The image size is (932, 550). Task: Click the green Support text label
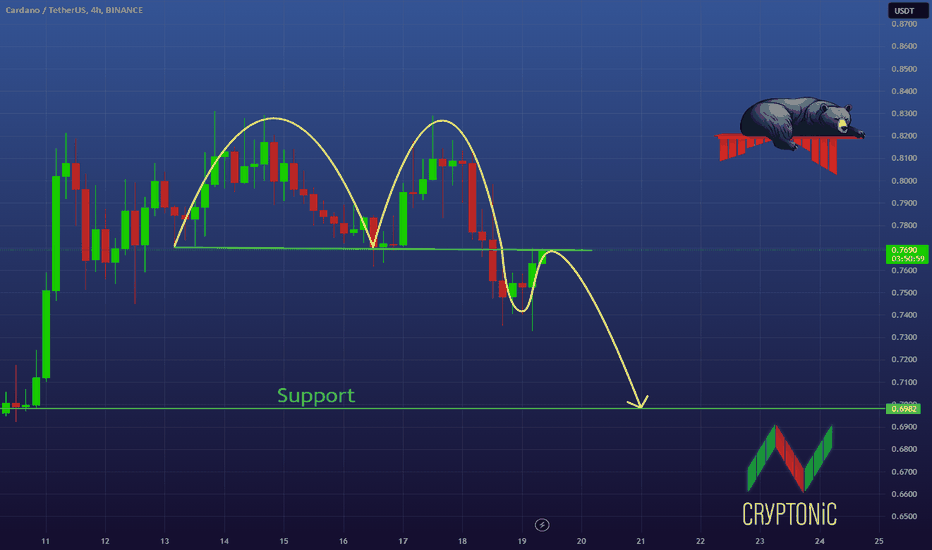point(316,395)
